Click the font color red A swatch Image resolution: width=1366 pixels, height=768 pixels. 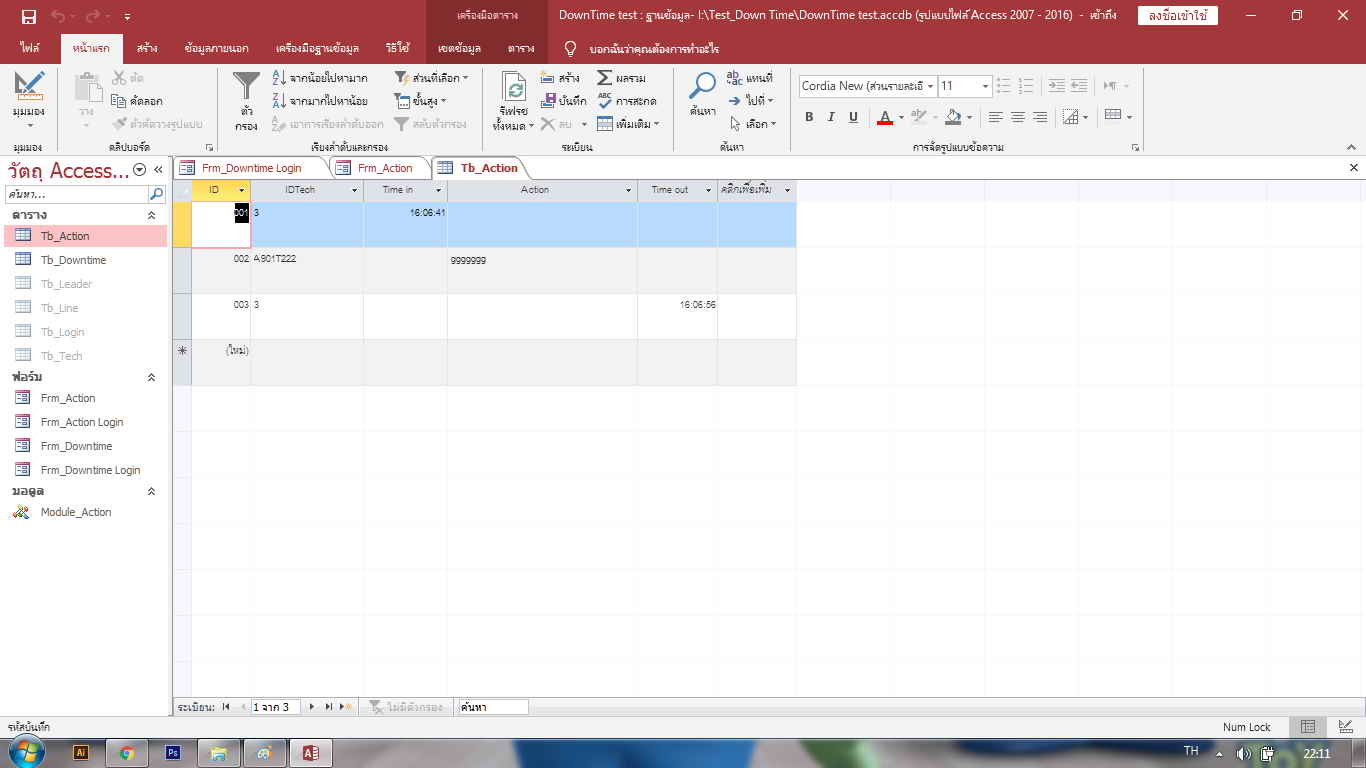884,118
